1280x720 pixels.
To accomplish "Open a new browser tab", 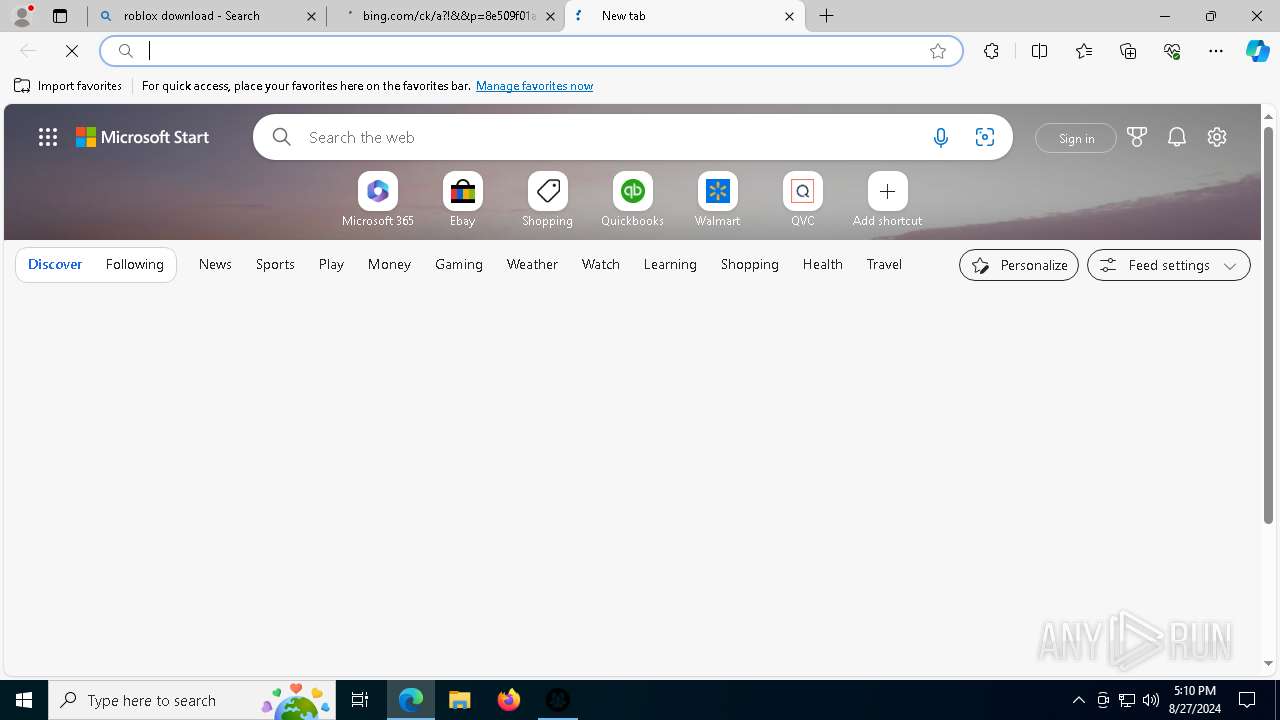I will coord(827,16).
